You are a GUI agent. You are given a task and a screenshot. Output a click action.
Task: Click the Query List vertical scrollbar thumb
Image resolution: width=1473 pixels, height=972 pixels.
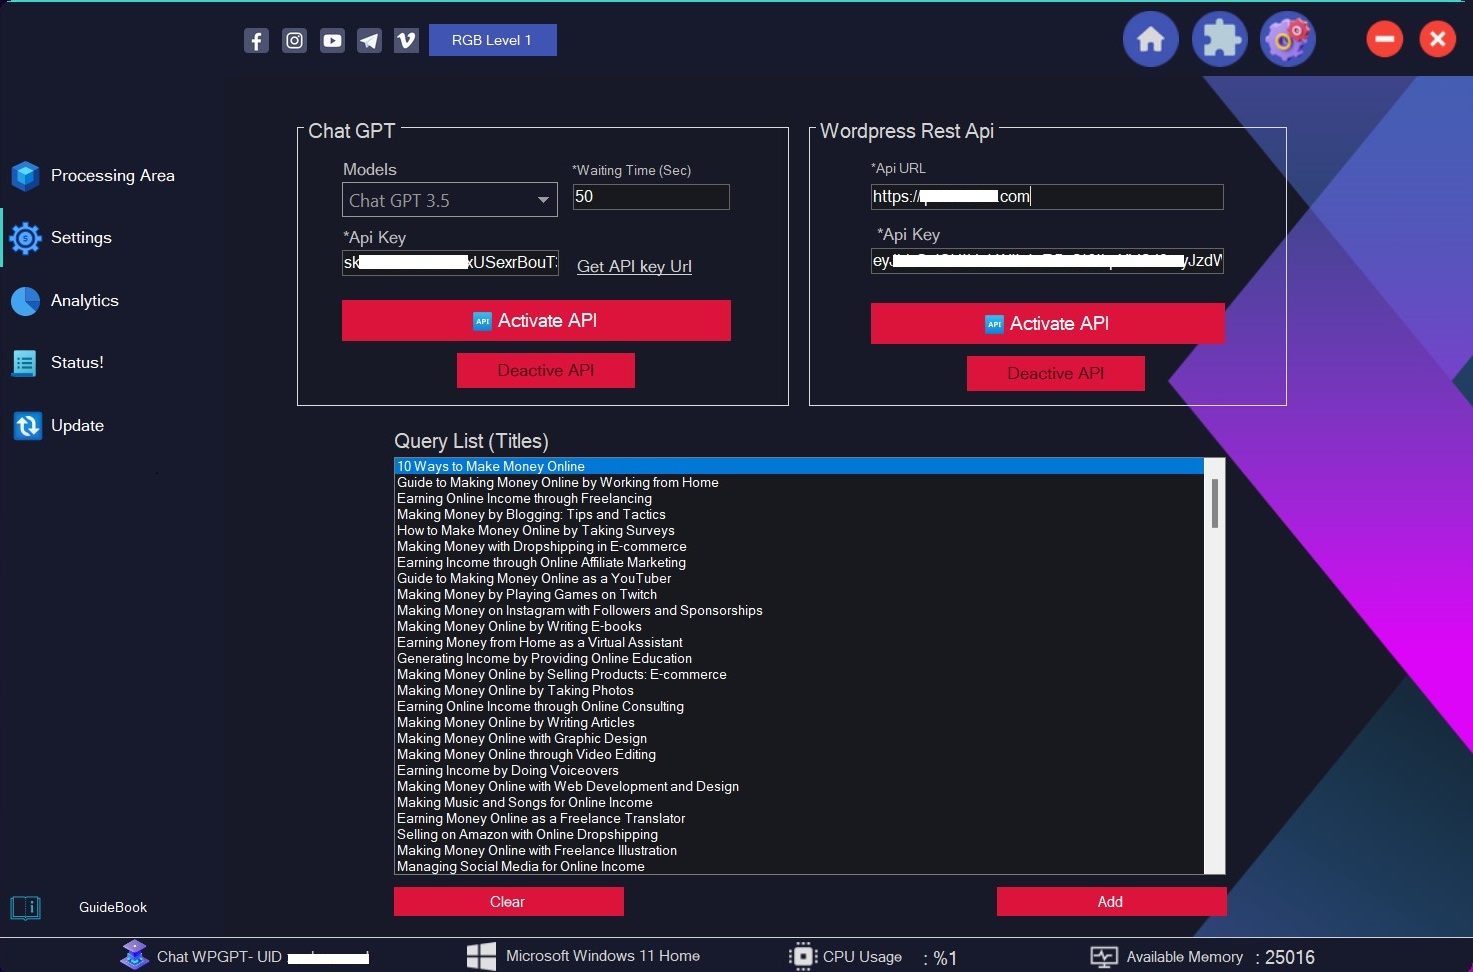[x=1215, y=503]
